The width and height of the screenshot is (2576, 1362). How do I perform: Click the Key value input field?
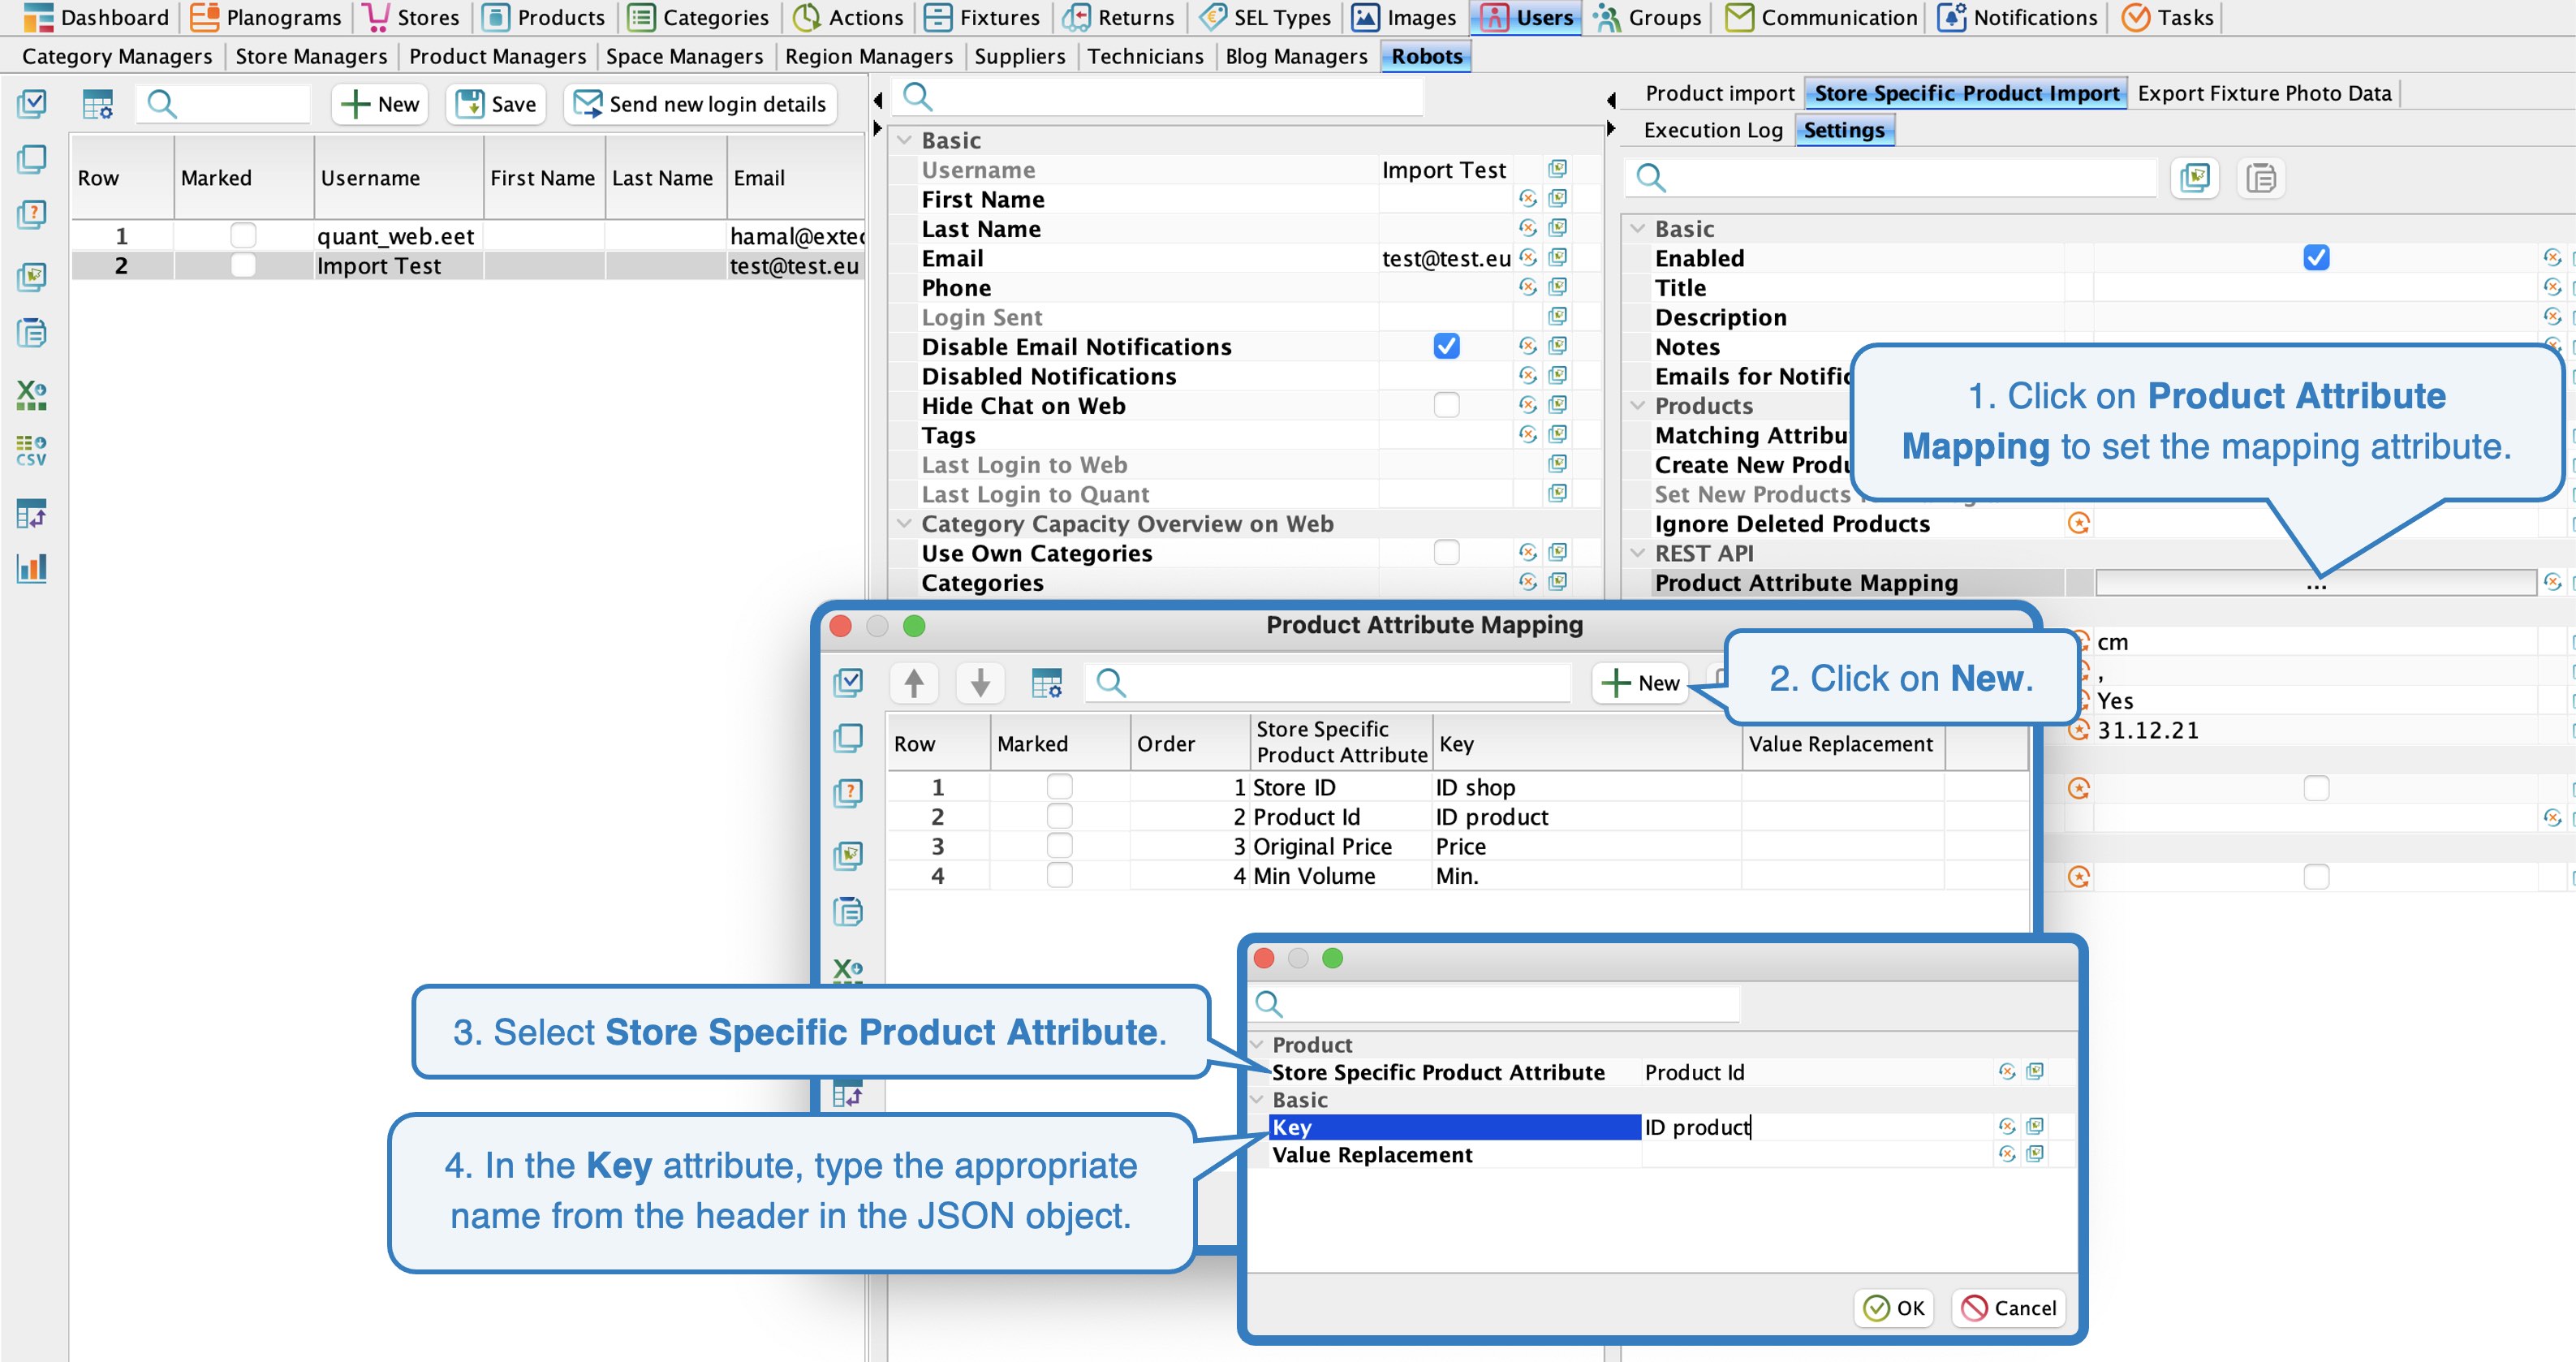pos(1815,1127)
